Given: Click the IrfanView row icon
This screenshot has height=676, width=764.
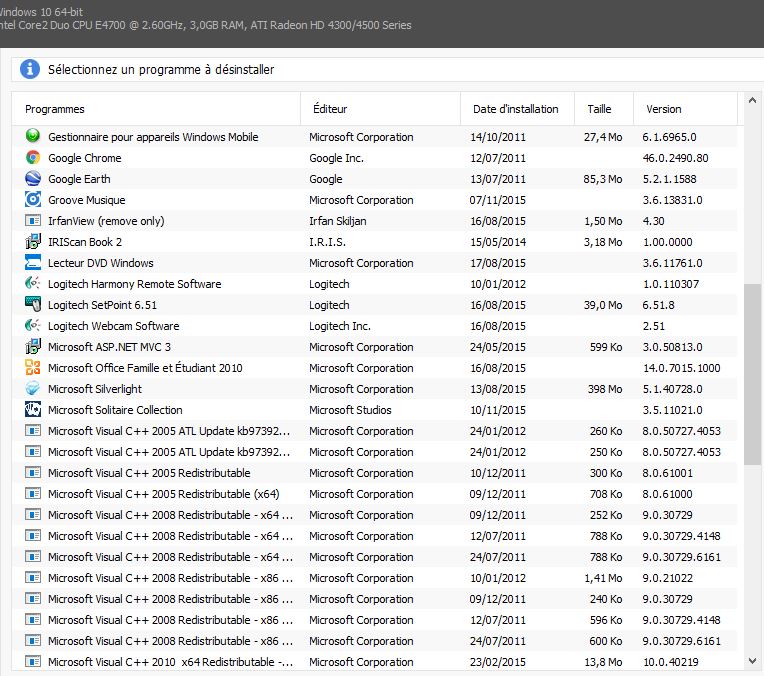Looking at the screenshot, I should click(x=33, y=220).
